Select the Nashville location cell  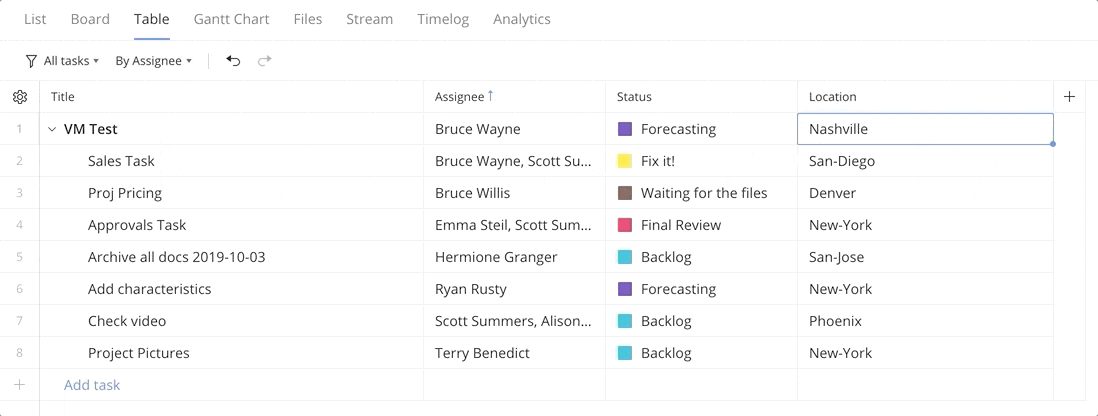coord(924,129)
